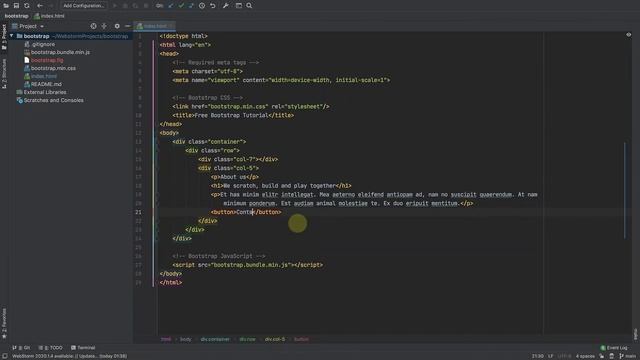Screen dimensions: 640x360
Task: Open the Add Configuration dropdown
Action: 84,6
